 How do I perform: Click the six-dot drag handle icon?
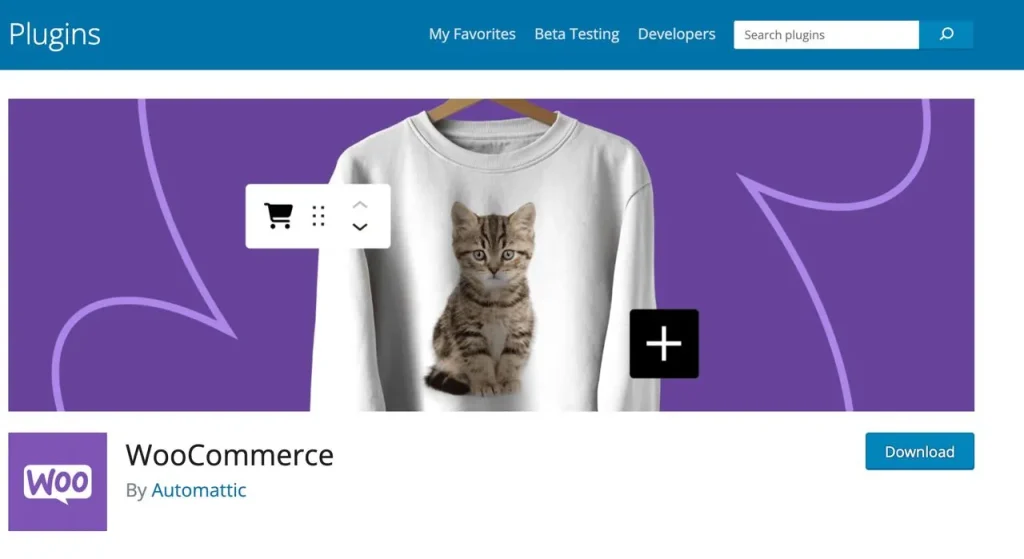318,216
